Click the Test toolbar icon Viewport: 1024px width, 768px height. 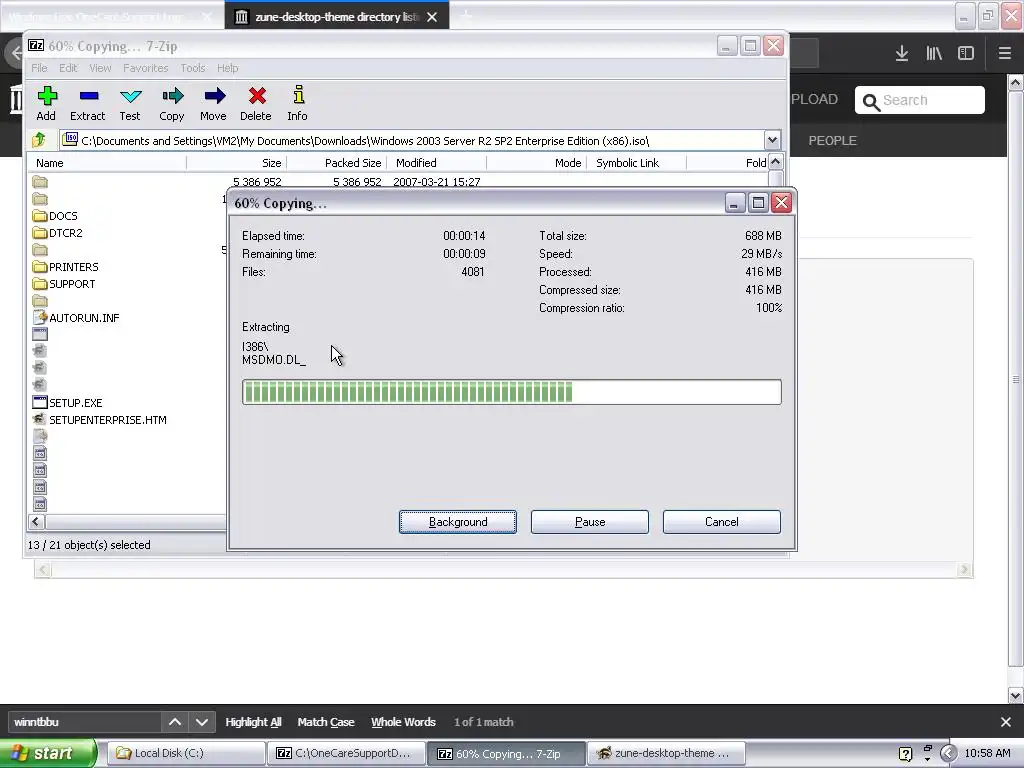pyautogui.click(x=130, y=97)
